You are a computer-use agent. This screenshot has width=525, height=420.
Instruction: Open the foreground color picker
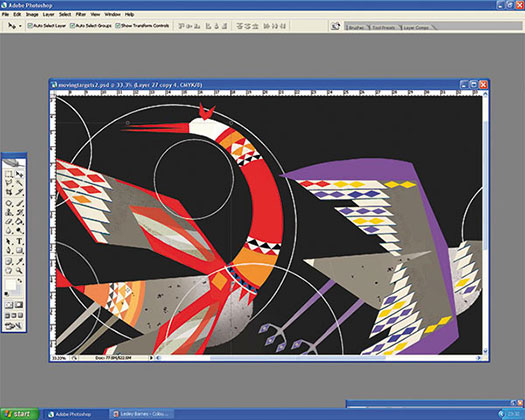[10, 285]
